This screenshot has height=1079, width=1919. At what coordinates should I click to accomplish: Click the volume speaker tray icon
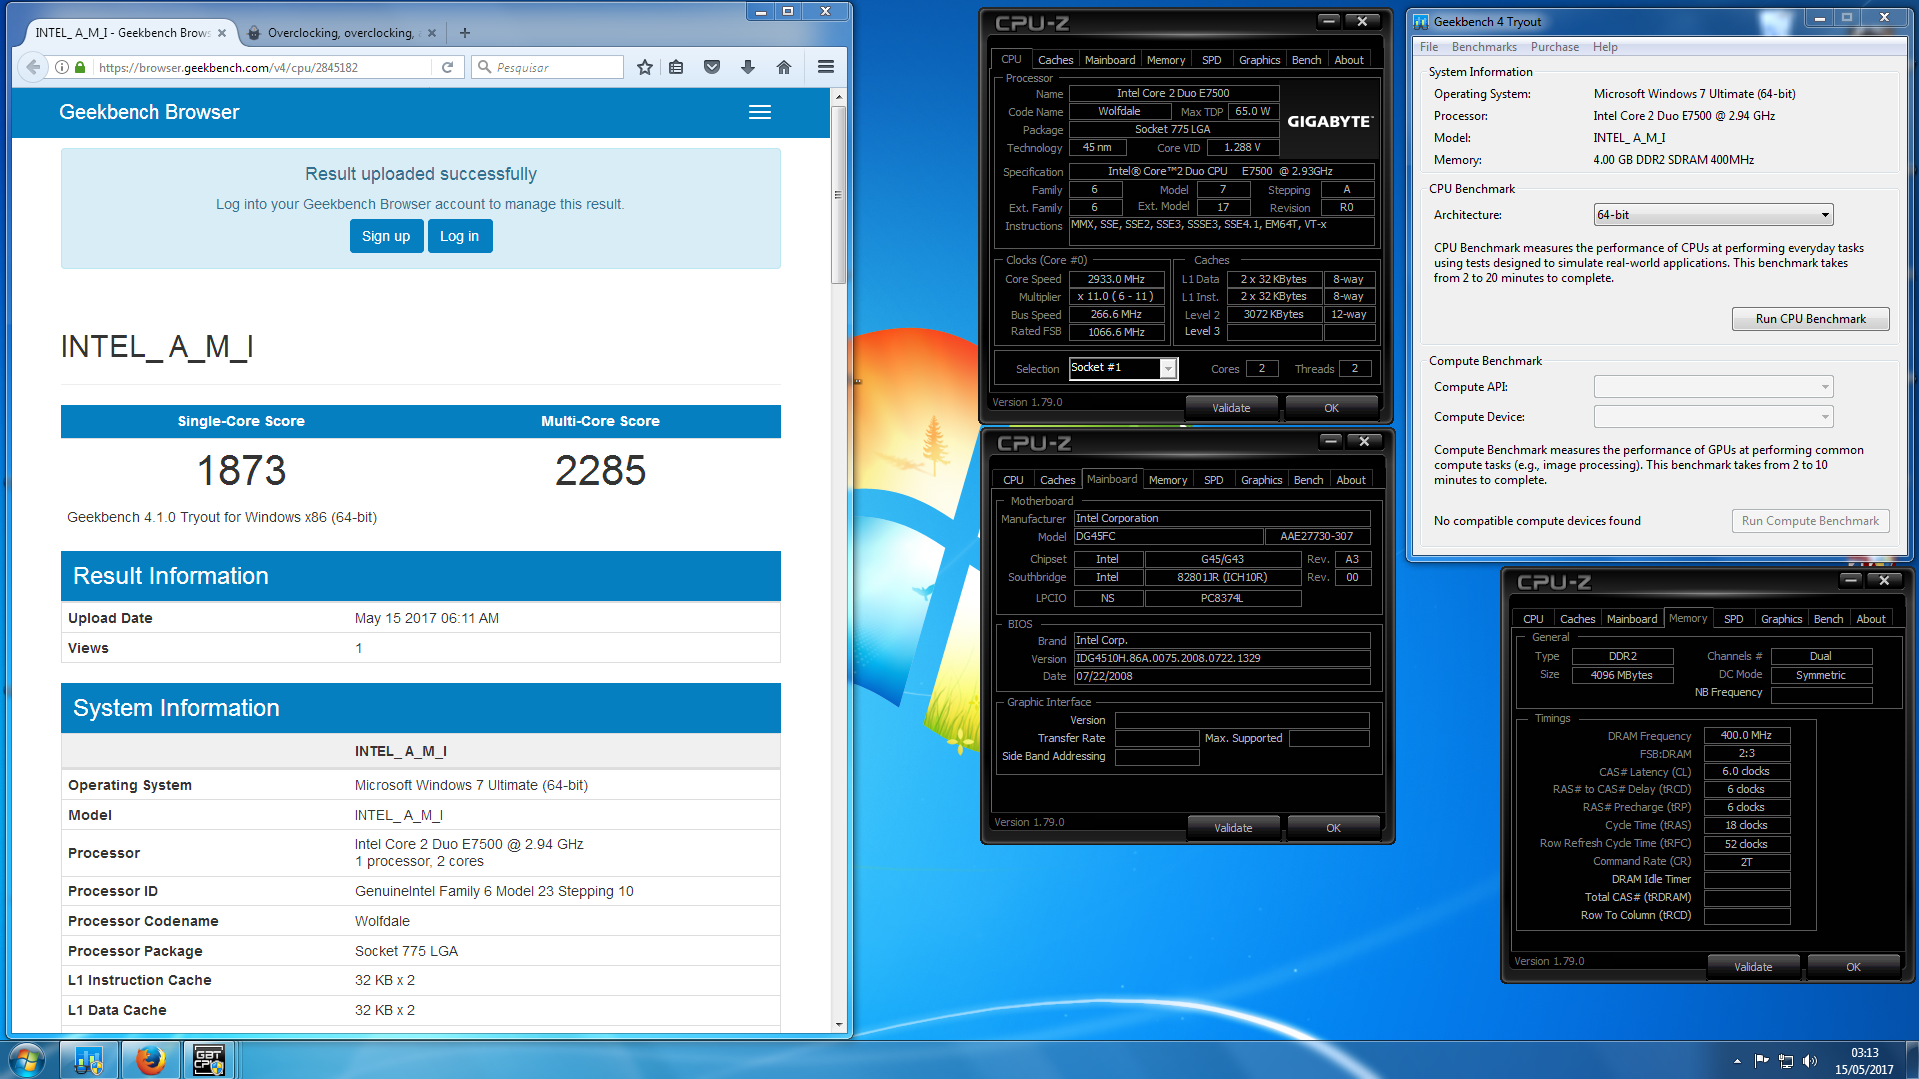1810,1061
